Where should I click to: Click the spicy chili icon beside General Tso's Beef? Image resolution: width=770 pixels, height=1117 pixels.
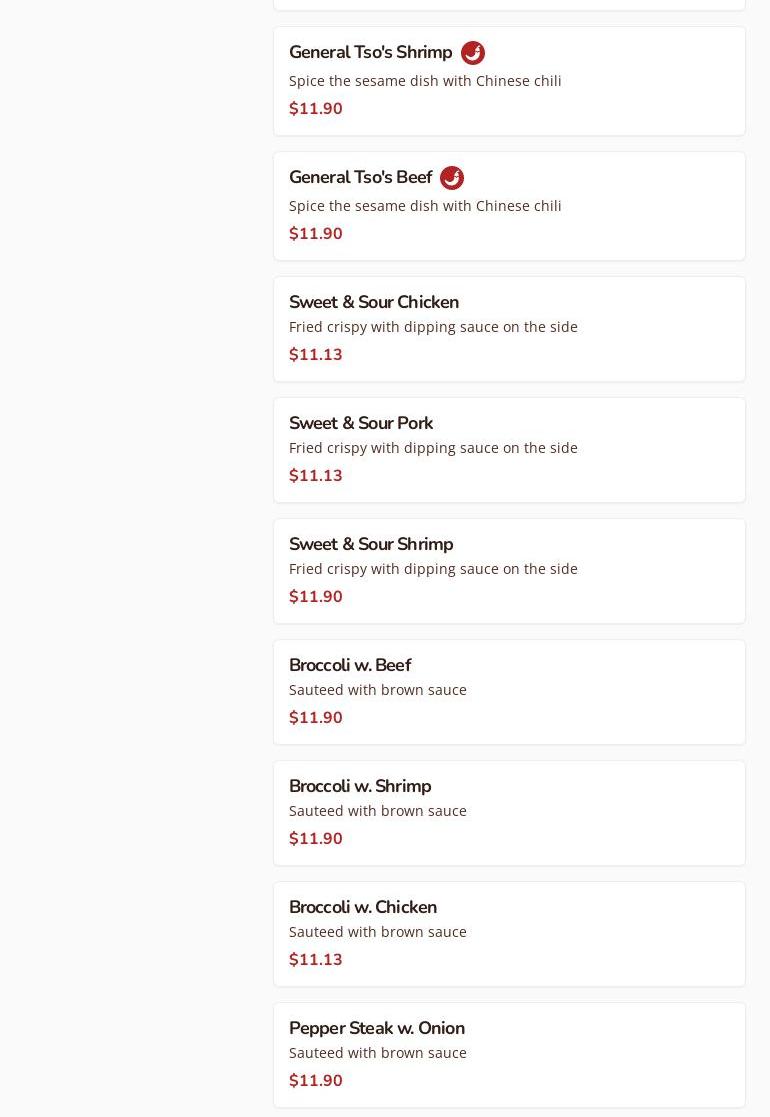[452, 178]
